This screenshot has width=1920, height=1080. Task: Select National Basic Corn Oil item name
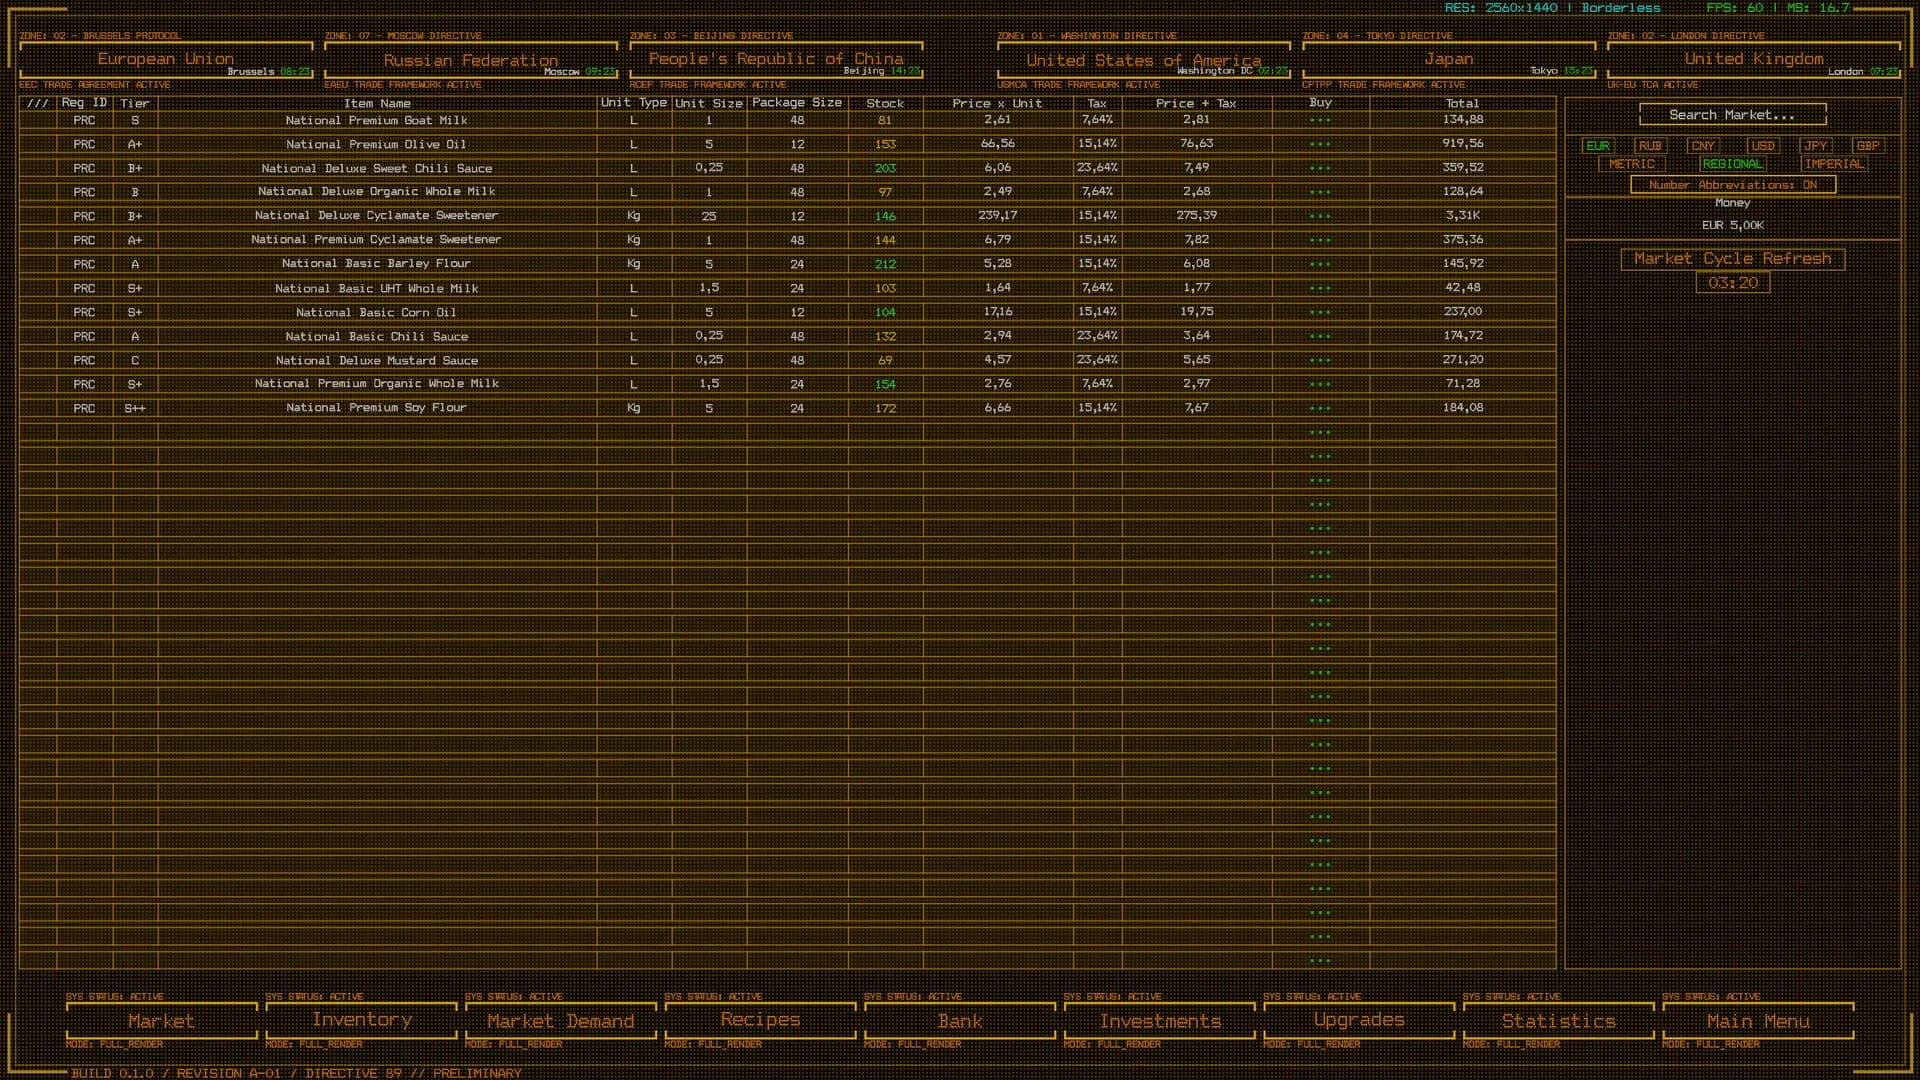click(376, 312)
